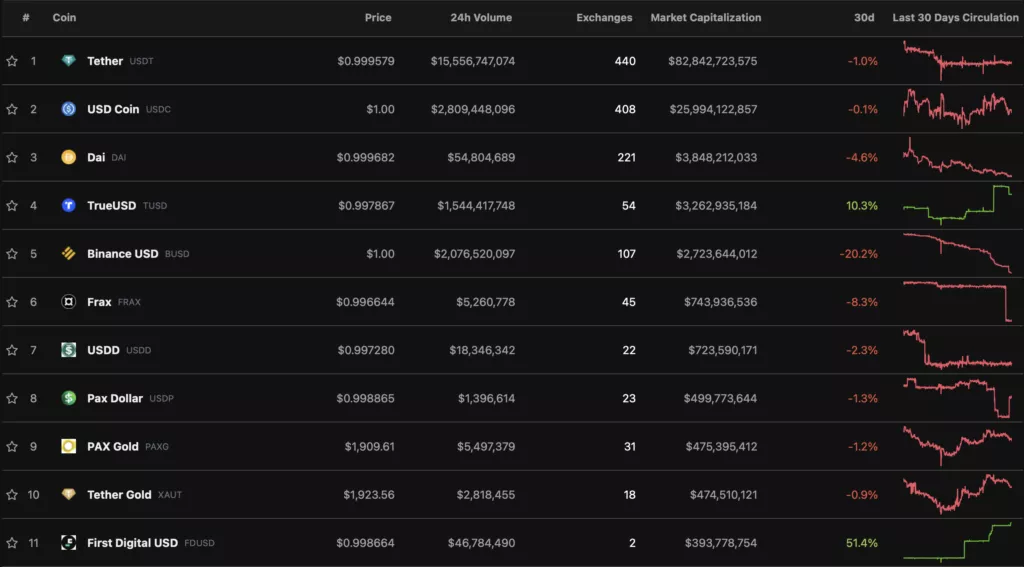Open the Tether Gold coin link
The image size is (1024, 567).
[119, 494]
